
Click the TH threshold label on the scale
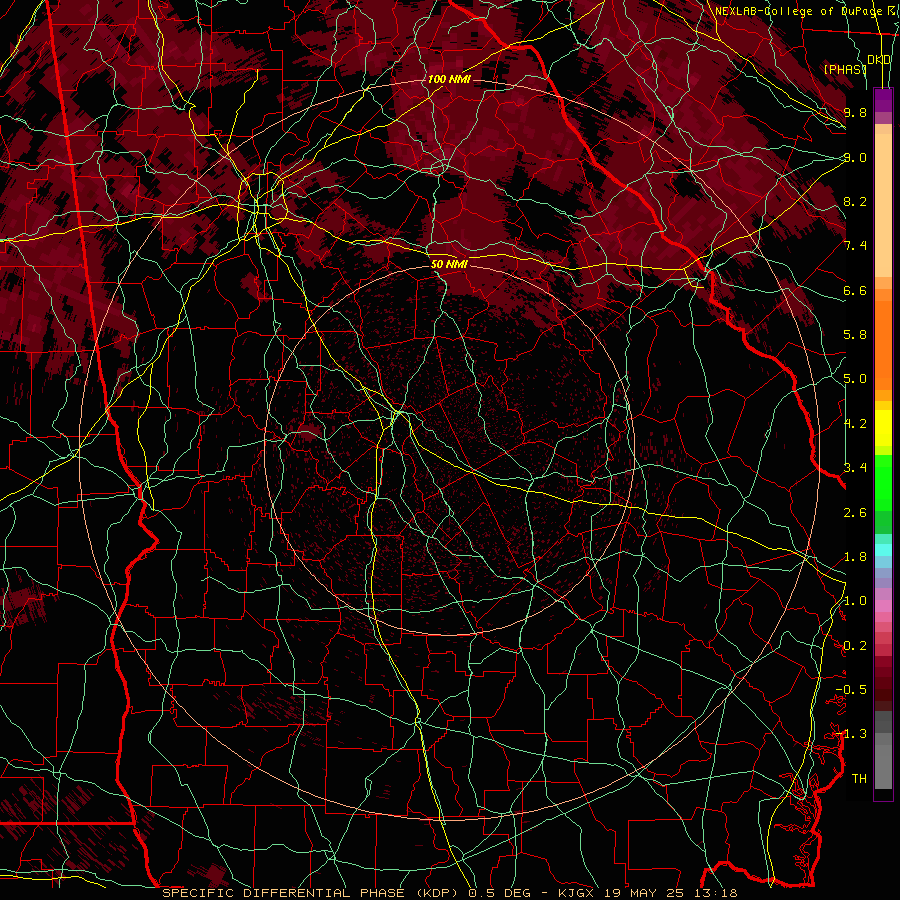point(859,779)
